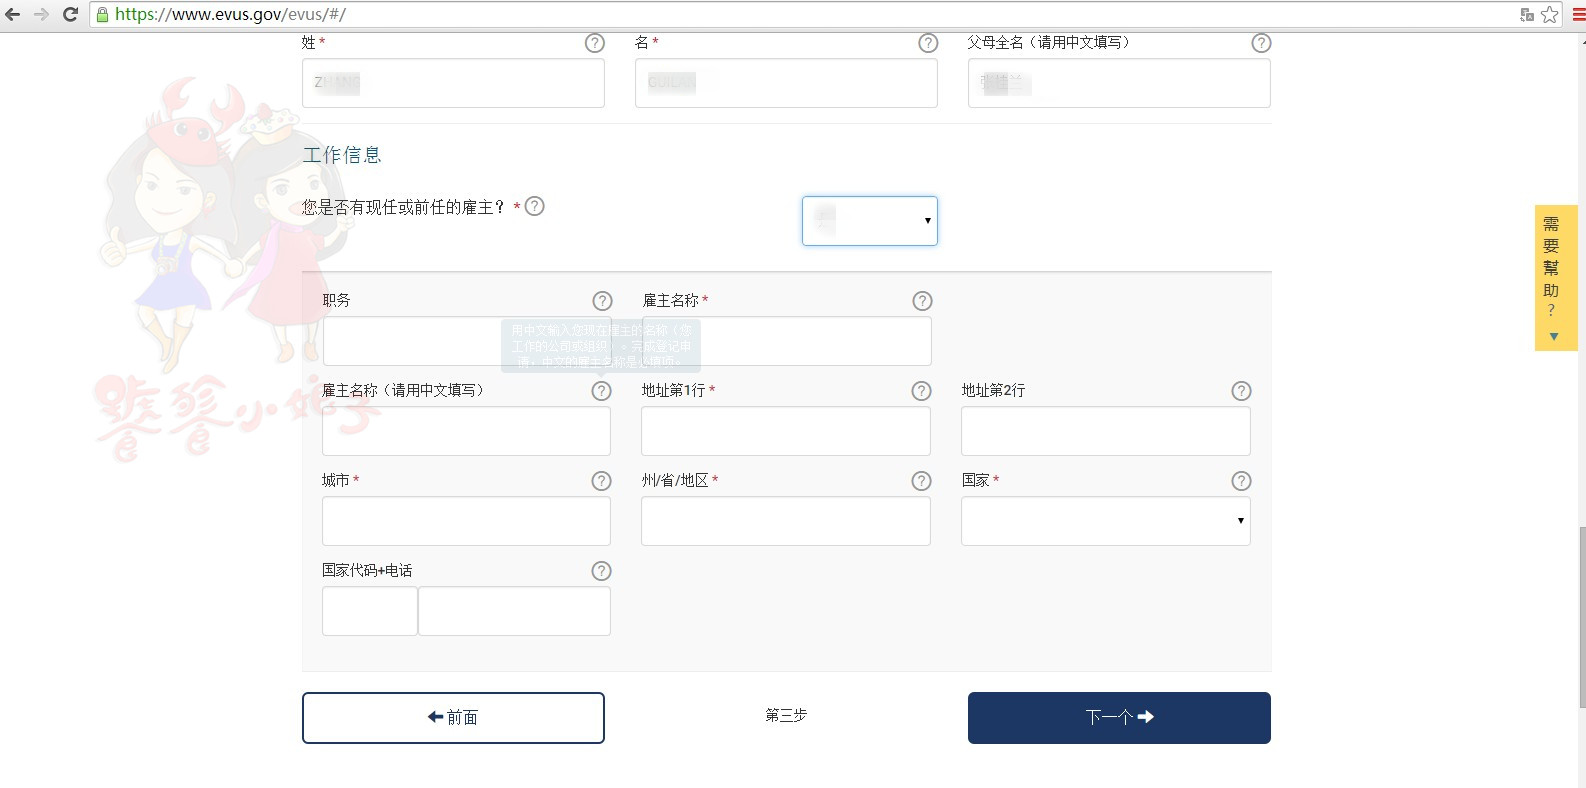1586x788 pixels.
Task: Click the 名 given name input field
Action: [786, 83]
